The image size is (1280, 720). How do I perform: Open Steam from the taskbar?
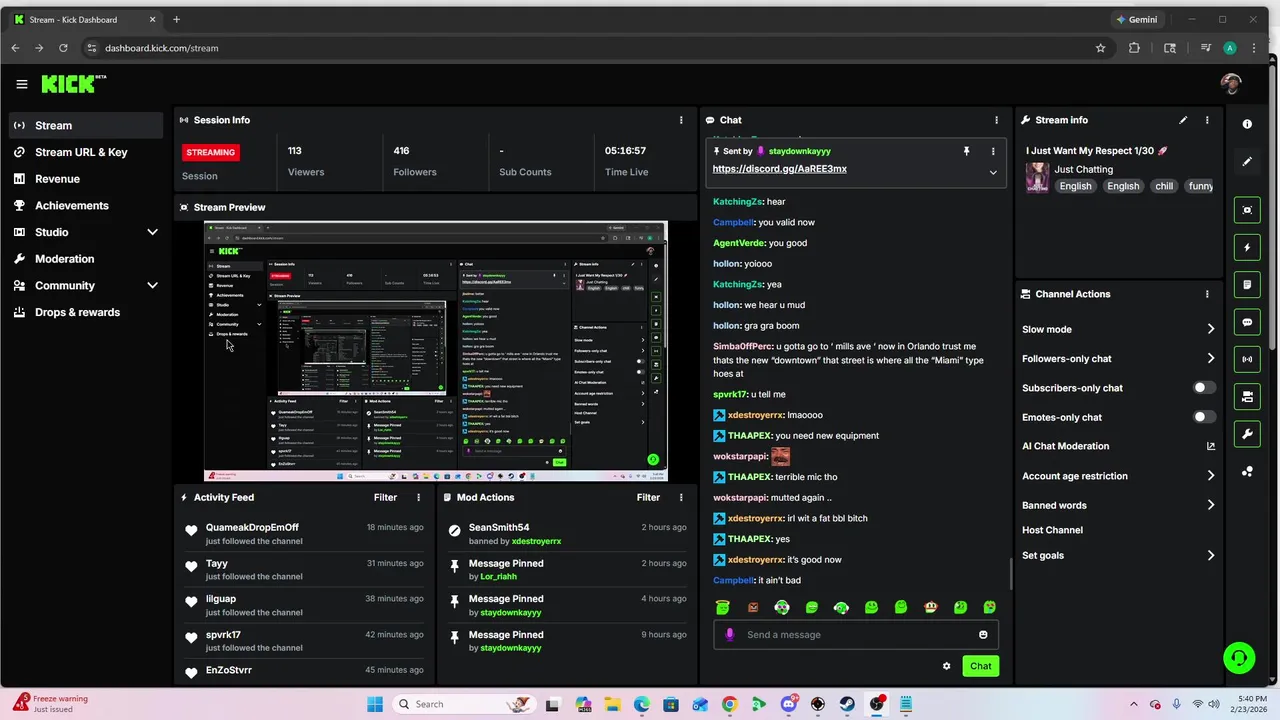click(x=847, y=704)
